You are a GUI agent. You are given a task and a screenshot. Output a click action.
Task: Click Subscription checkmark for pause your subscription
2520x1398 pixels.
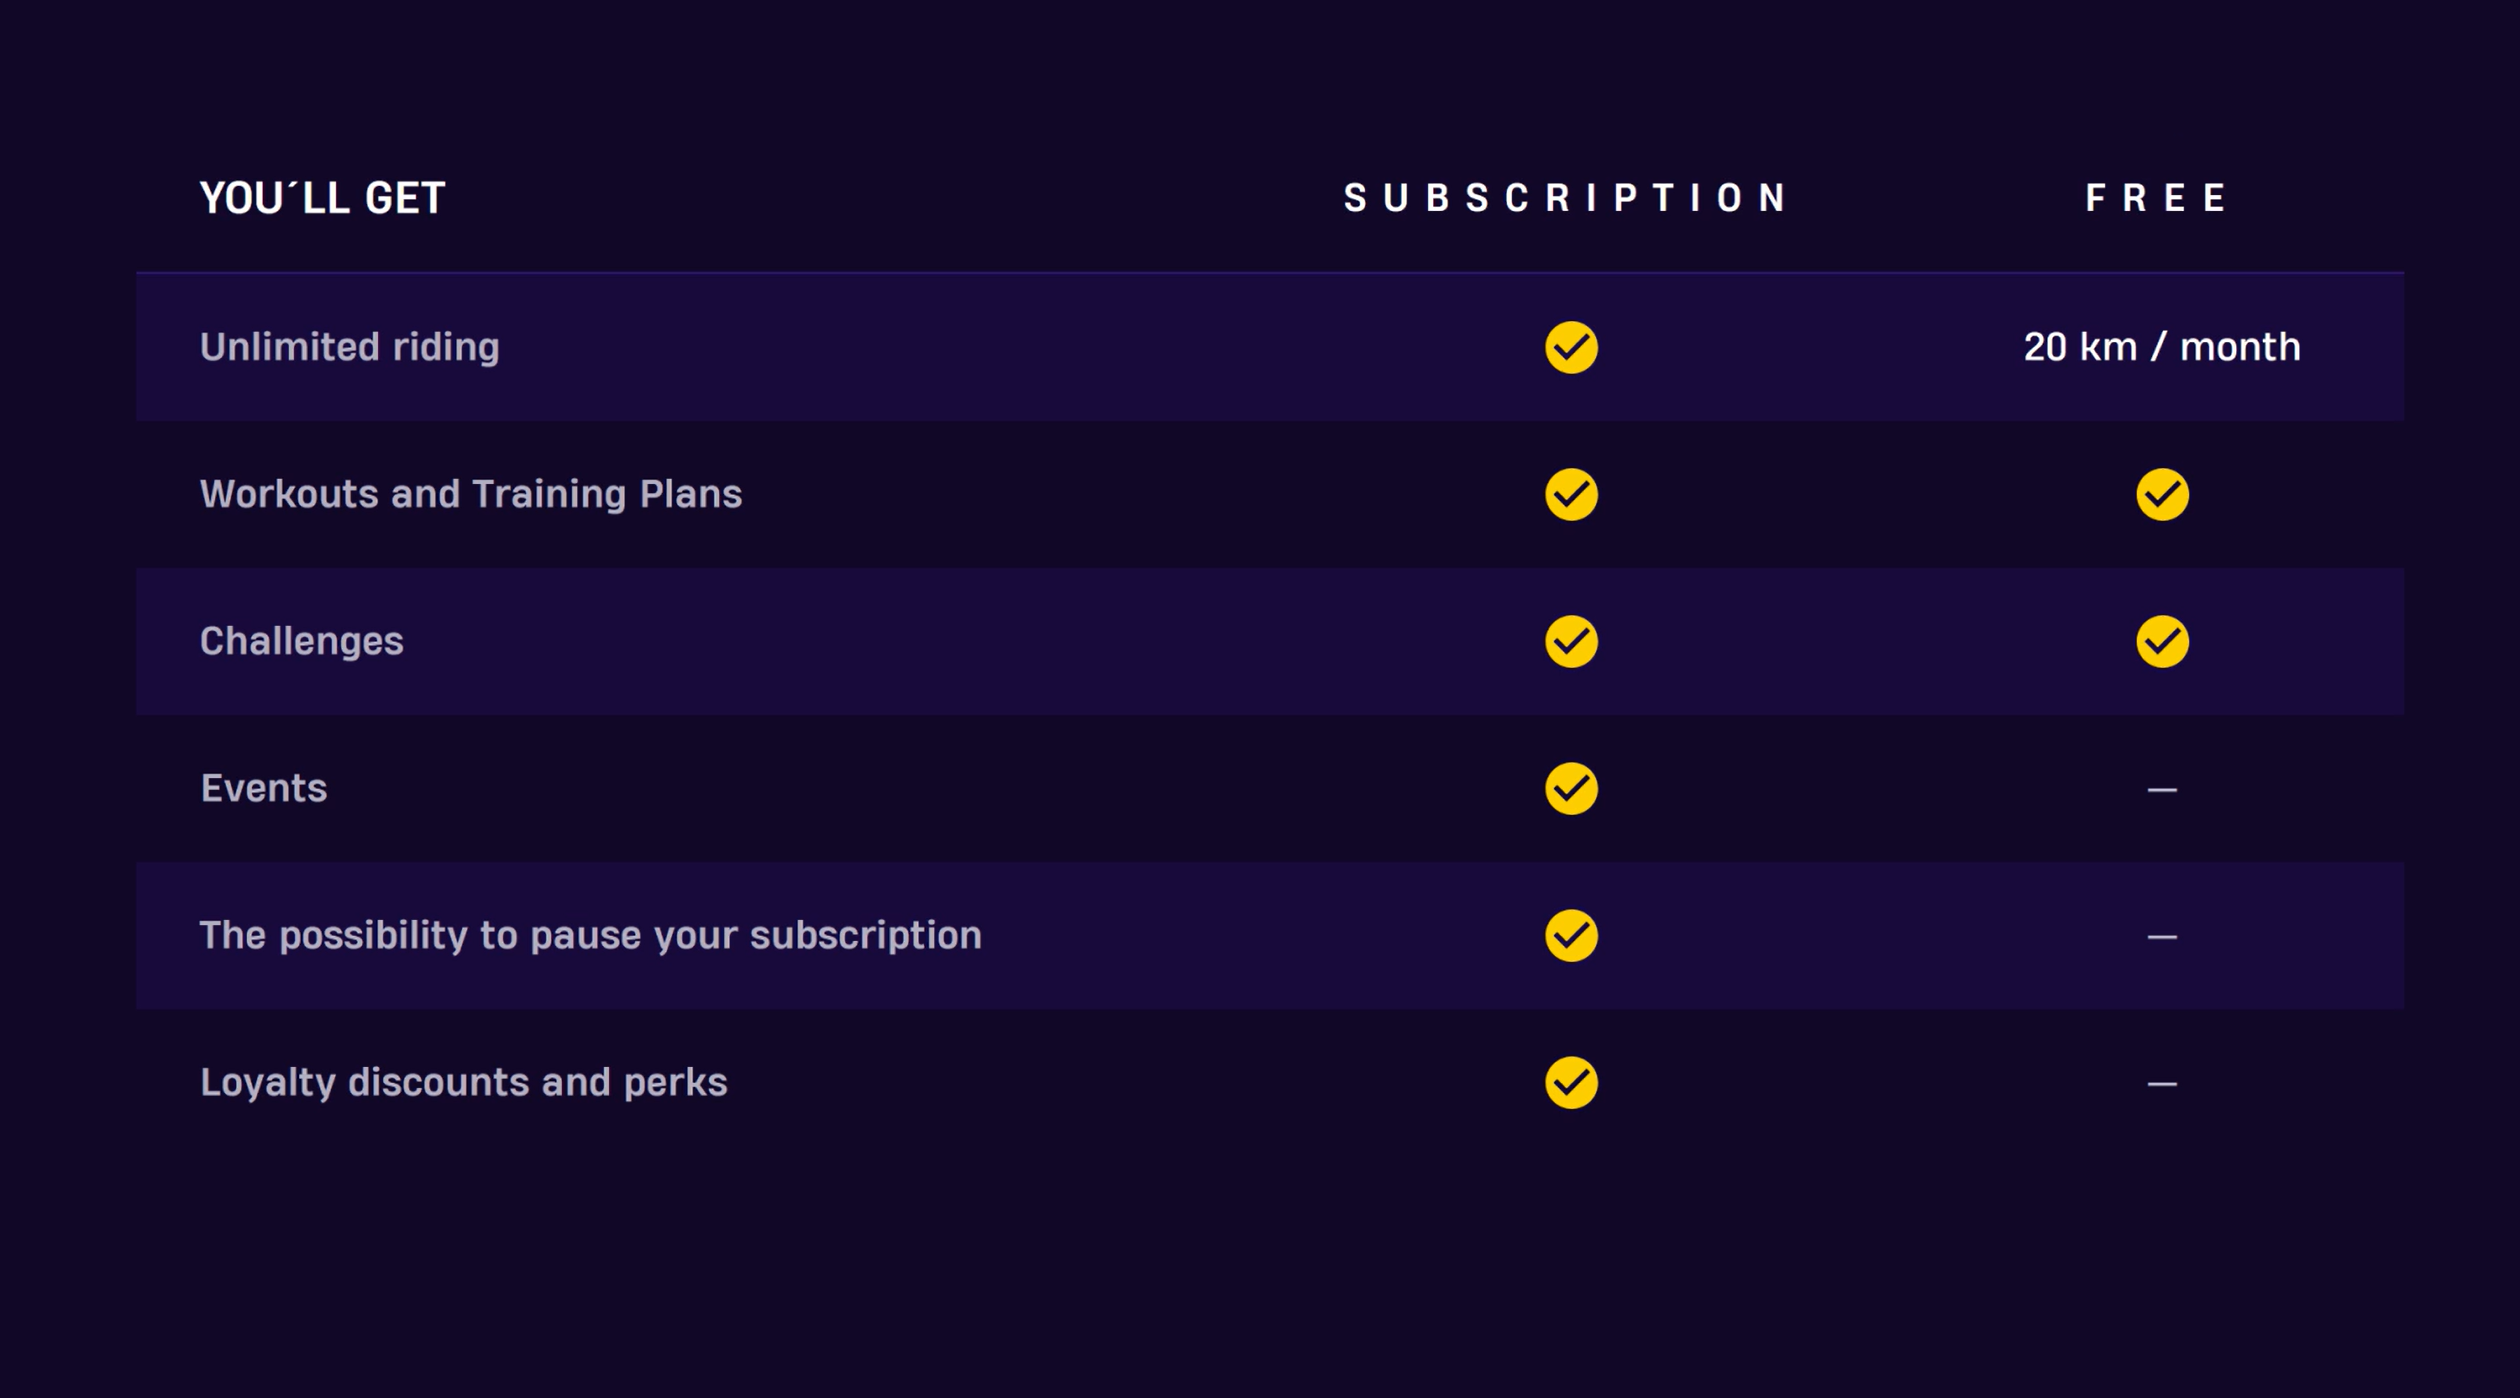[x=1571, y=935]
